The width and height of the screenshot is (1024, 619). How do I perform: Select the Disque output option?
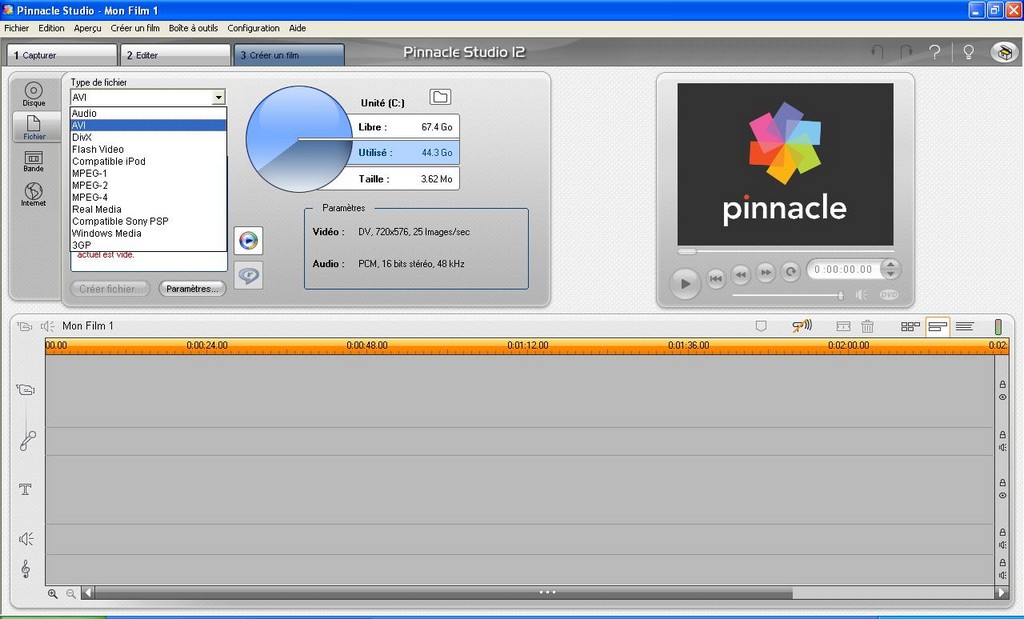pos(33,94)
